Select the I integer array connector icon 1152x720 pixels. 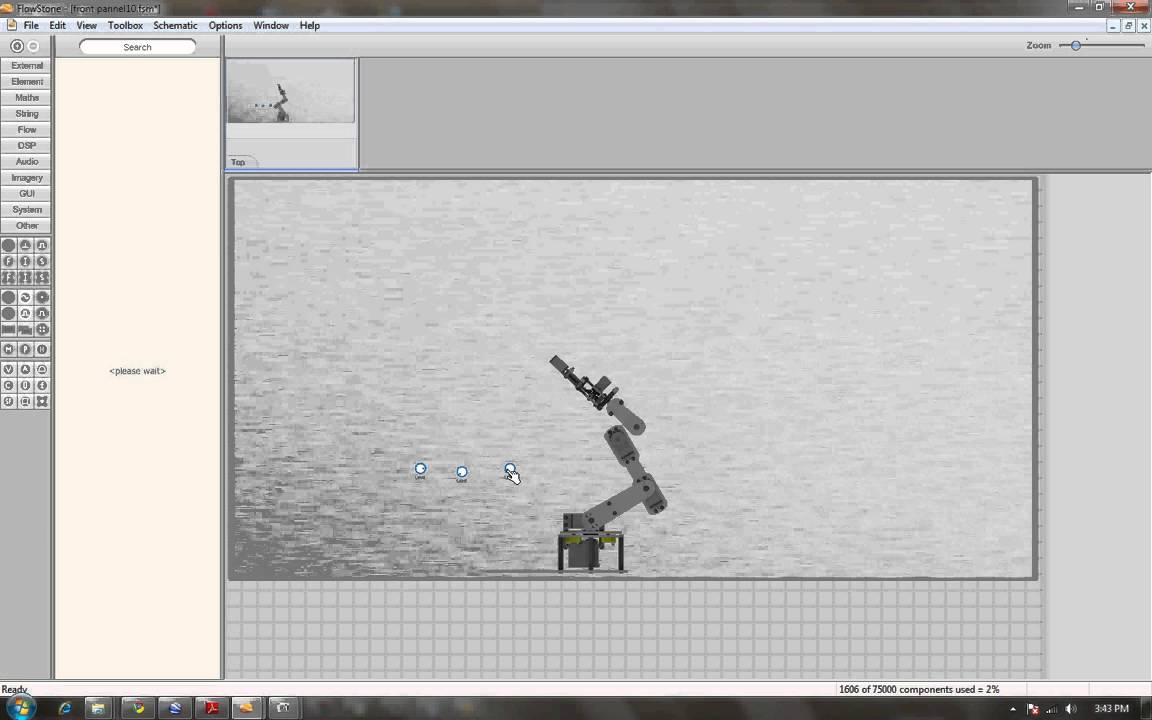click(x=25, y=278)
